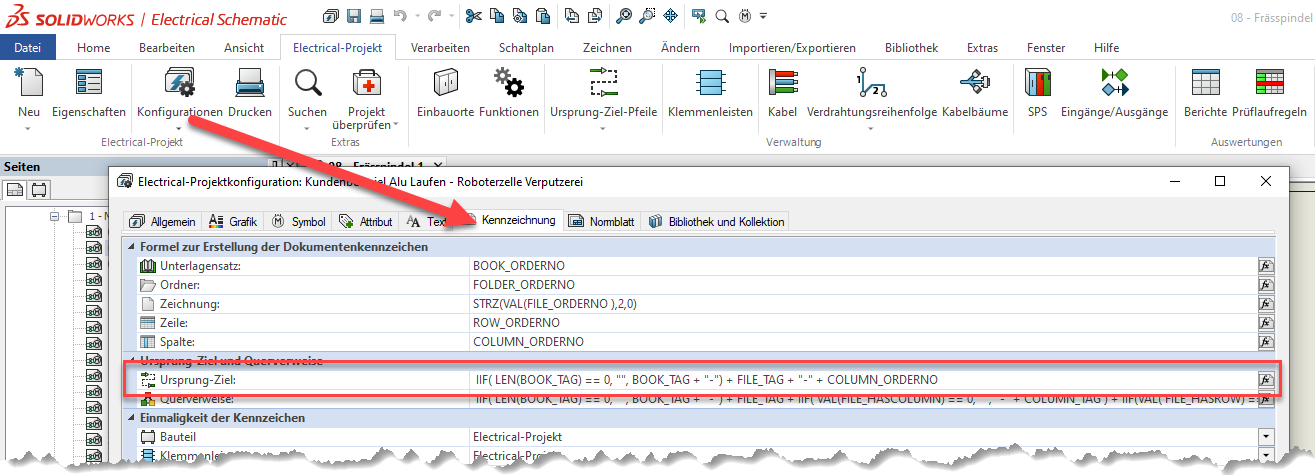
Task: Click the fx button for Unterlagensatz row
Action: [1265, 266]
